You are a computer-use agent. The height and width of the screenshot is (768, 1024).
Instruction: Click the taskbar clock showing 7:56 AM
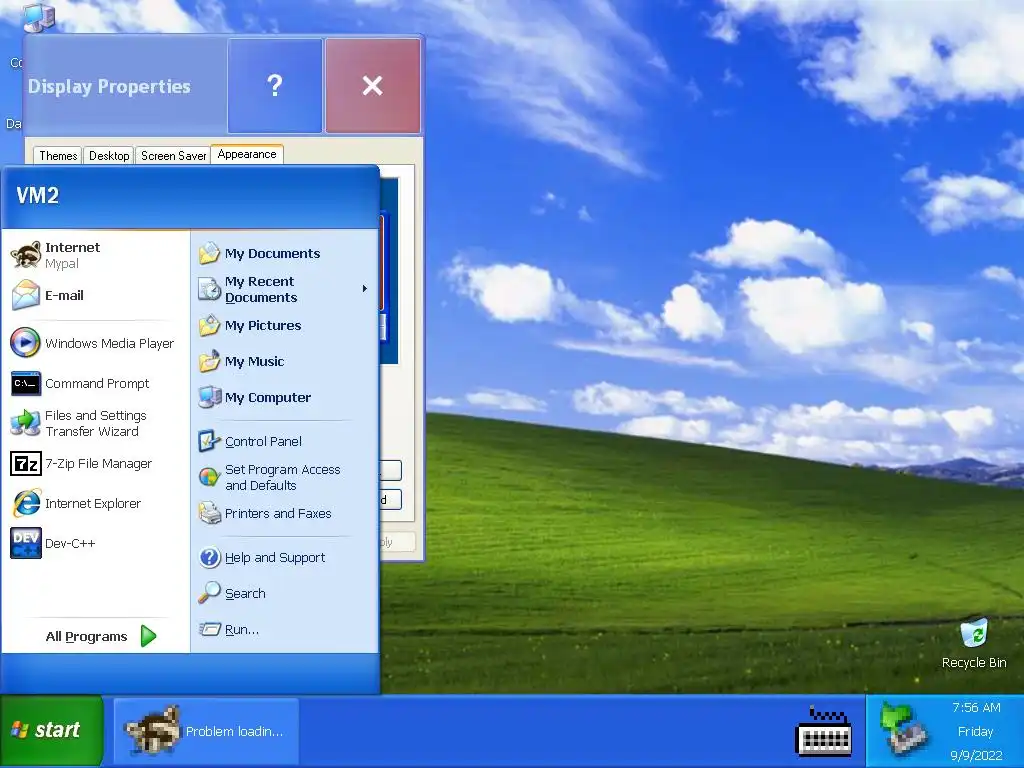976,707
